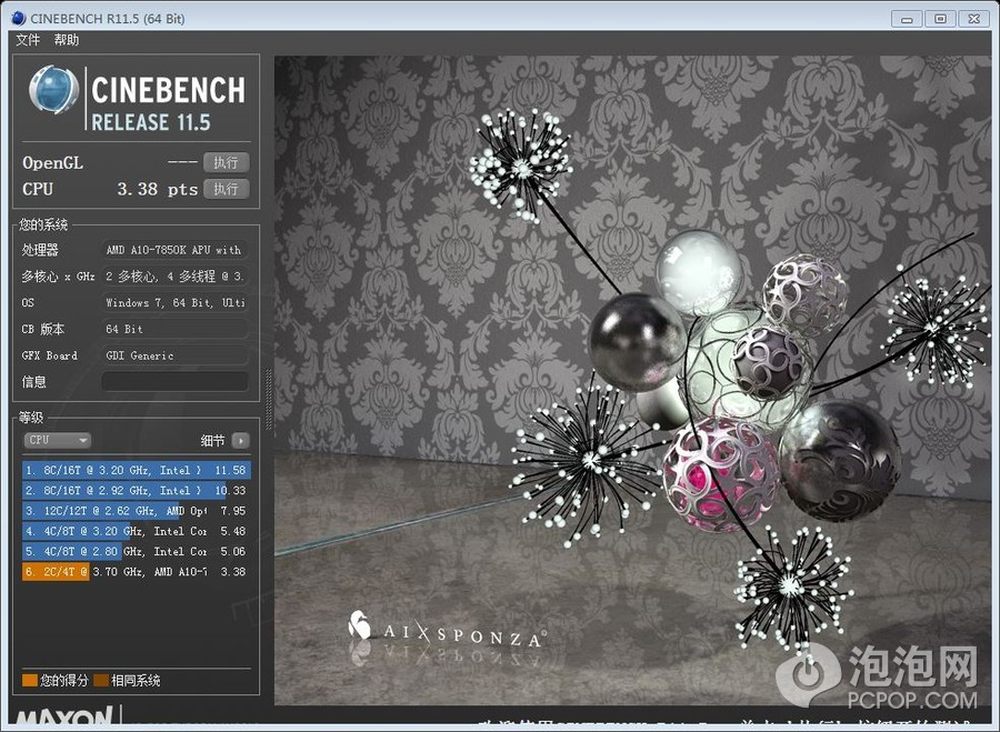1000x732 pixels.
Task: Click the orange 您的得分 legend swatch
Action: 29,680
